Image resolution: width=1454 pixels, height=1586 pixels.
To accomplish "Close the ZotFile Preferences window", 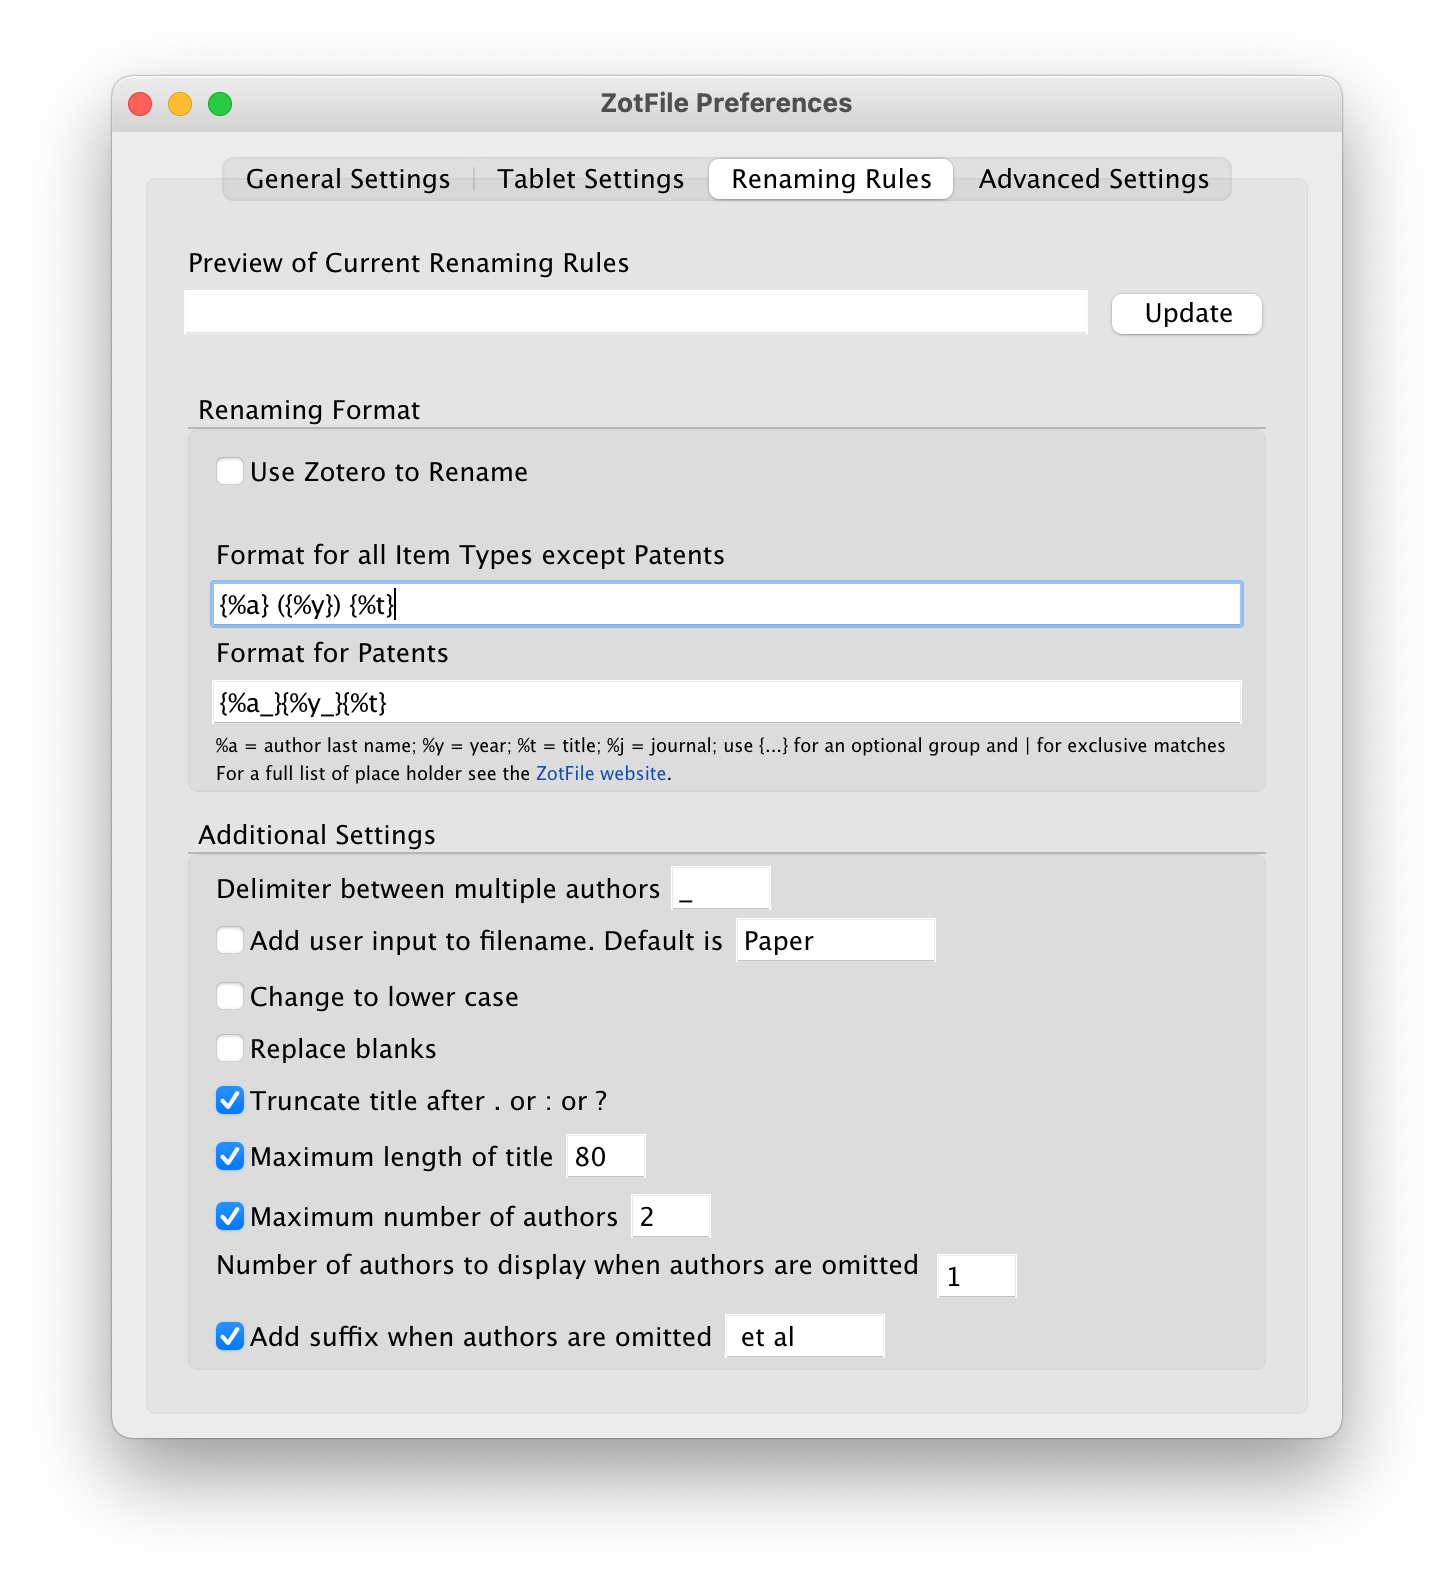I will [x=140, y=104].
